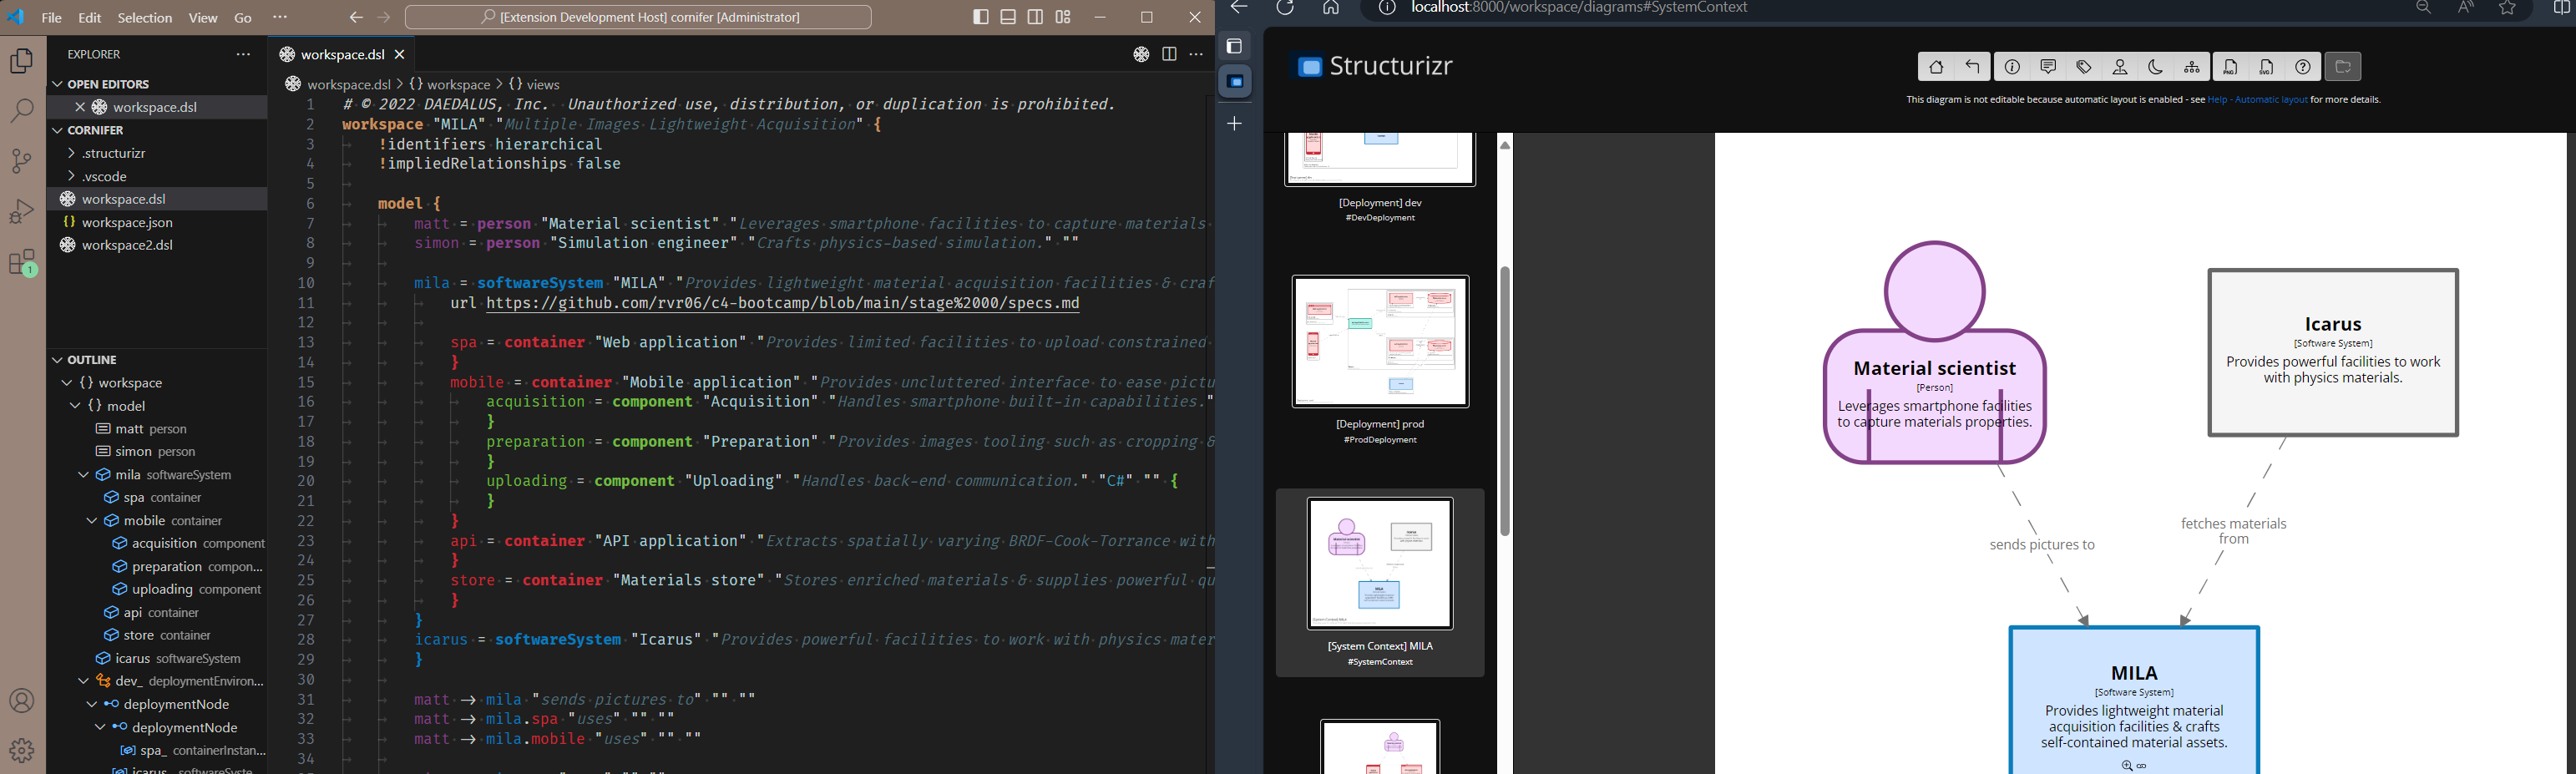Open the Manage gear icon in VS Code

pyautogui.click(x=22, y=750)
